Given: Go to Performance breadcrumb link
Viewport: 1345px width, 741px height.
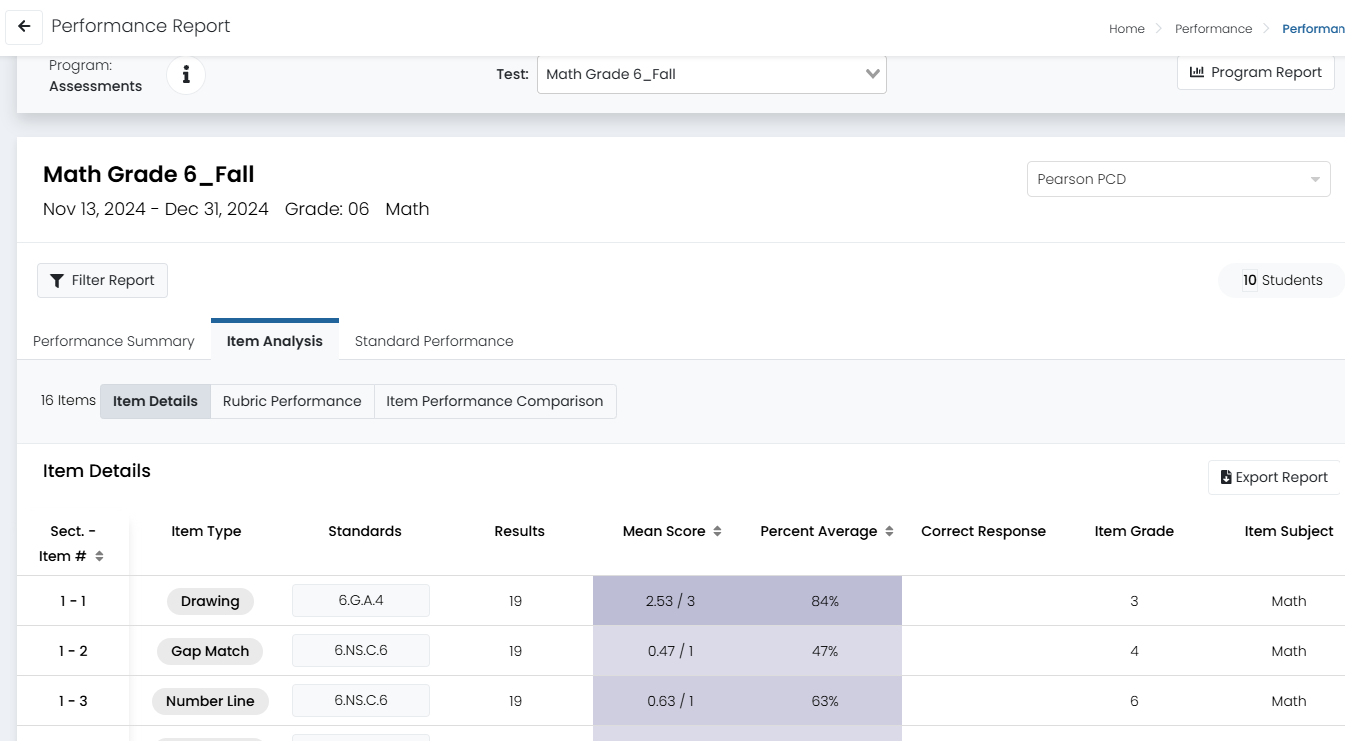Looking at the screenshot, I should 1214,28.
